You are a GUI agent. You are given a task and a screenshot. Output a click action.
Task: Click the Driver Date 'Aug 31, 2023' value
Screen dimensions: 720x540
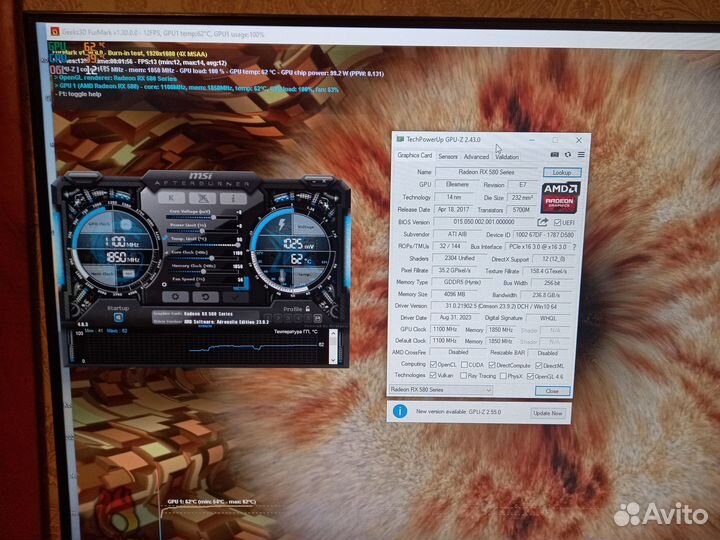[x=455, y=318]
